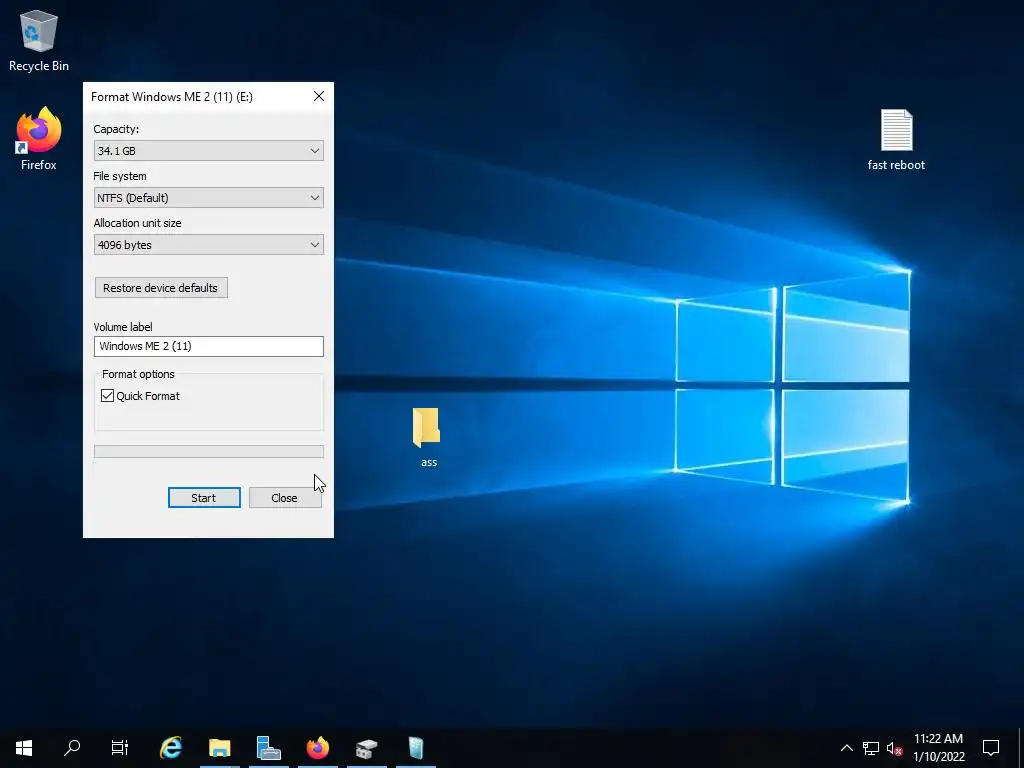Click Restore device defaults button
Viewport: 1024px width, 768px height.
[x=161, y=288]
